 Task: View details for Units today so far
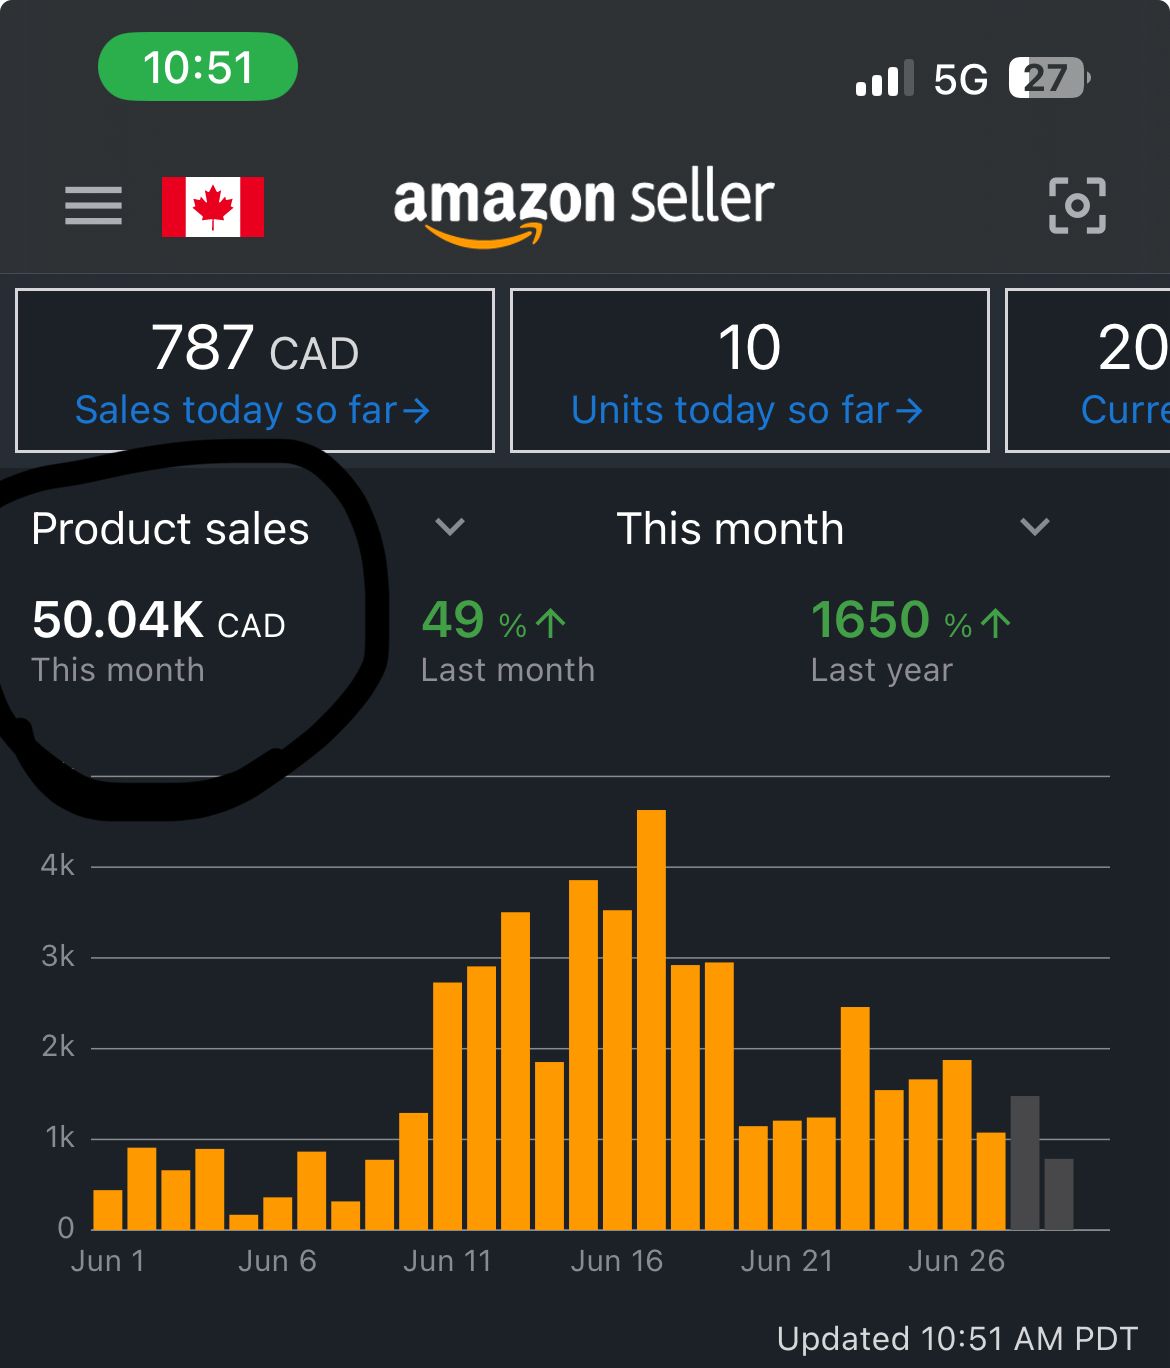click(x=747, y=409)
